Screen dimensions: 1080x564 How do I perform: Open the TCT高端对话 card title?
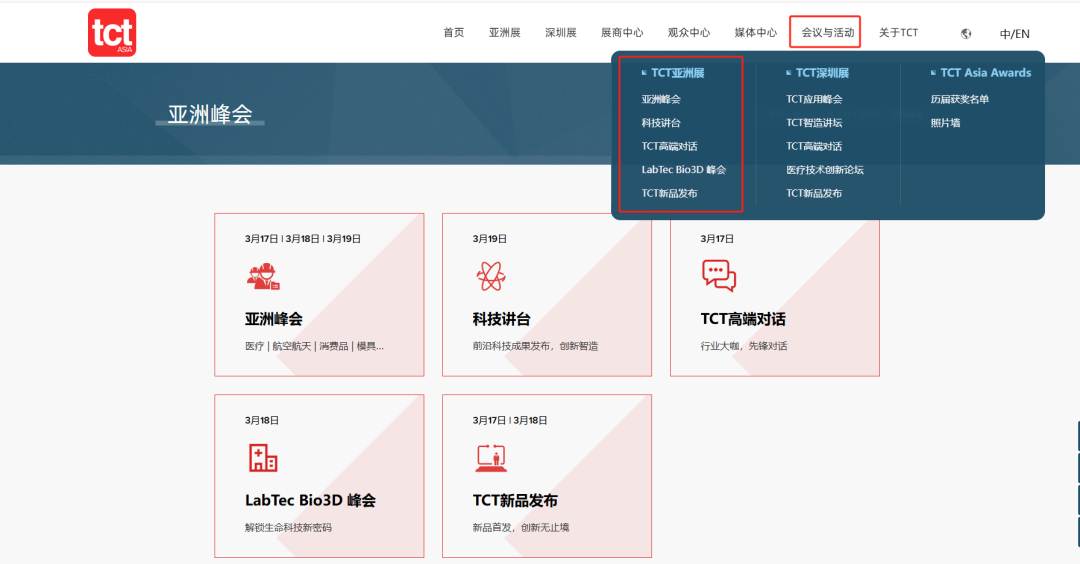tap(742, 319)
